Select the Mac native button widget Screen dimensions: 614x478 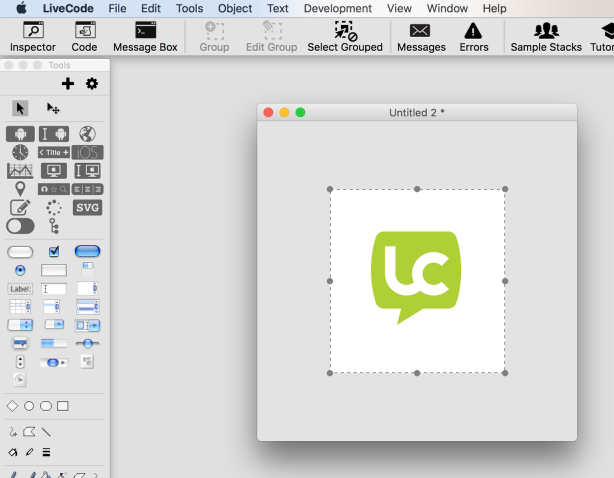[x=54, y=171]
